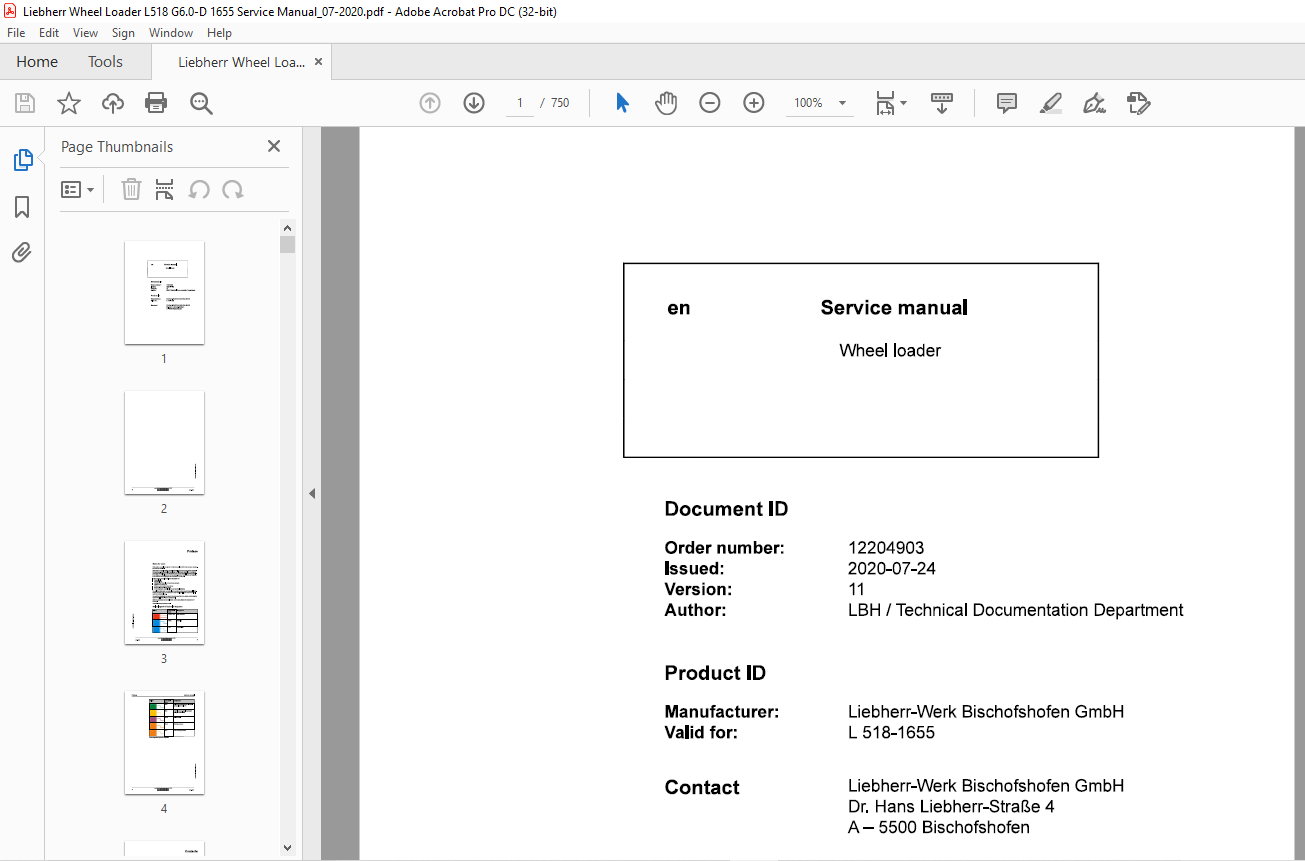Click the 'Product ID' heading
Image resolution: width=1305 pixels, height=861 pixels.
click(x=715, y=673)
